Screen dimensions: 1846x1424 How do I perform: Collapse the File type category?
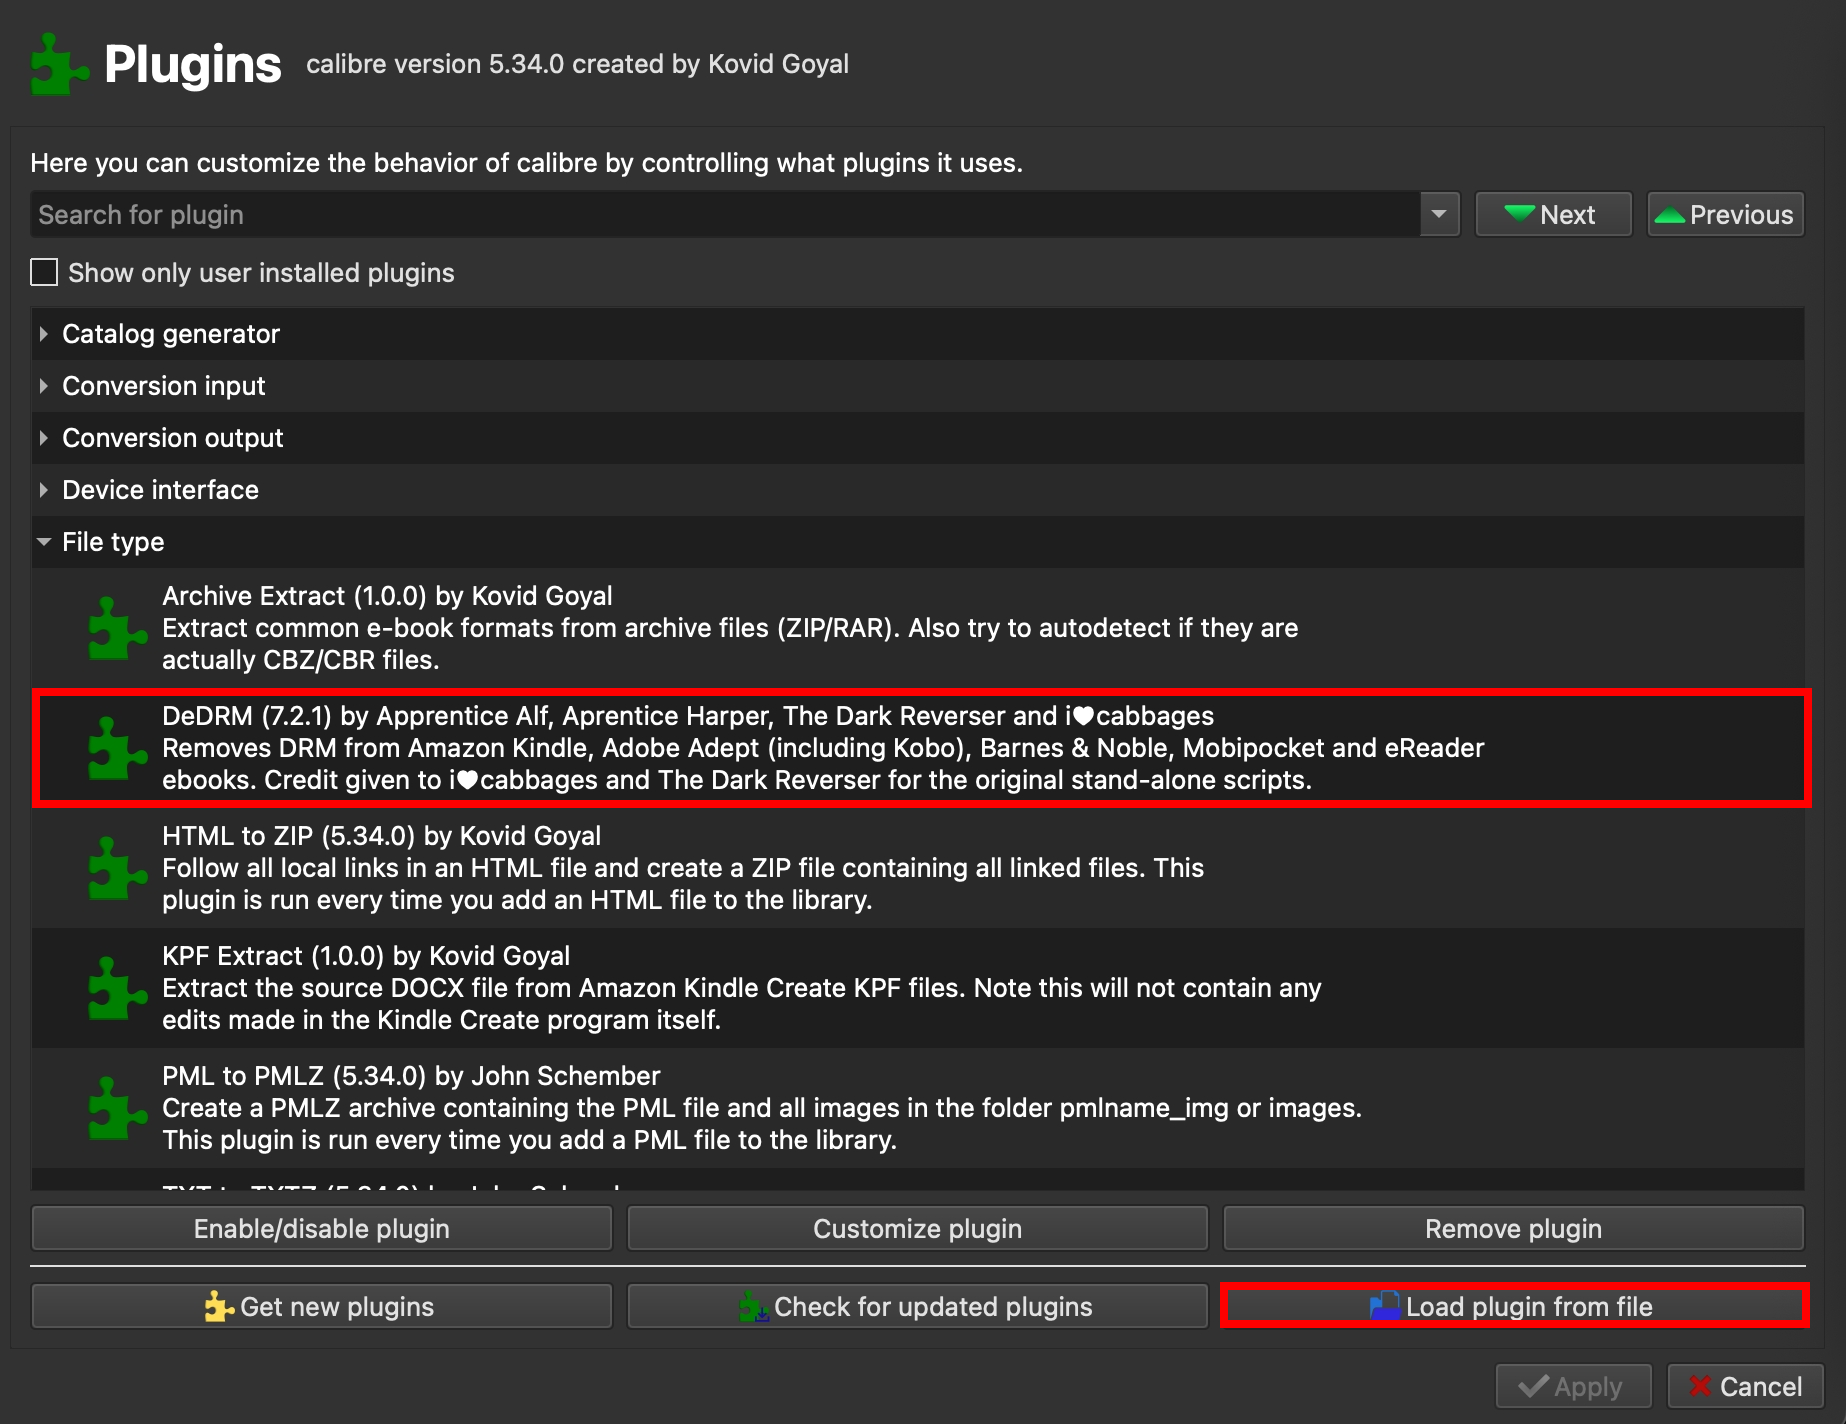(x=44, y=542)
